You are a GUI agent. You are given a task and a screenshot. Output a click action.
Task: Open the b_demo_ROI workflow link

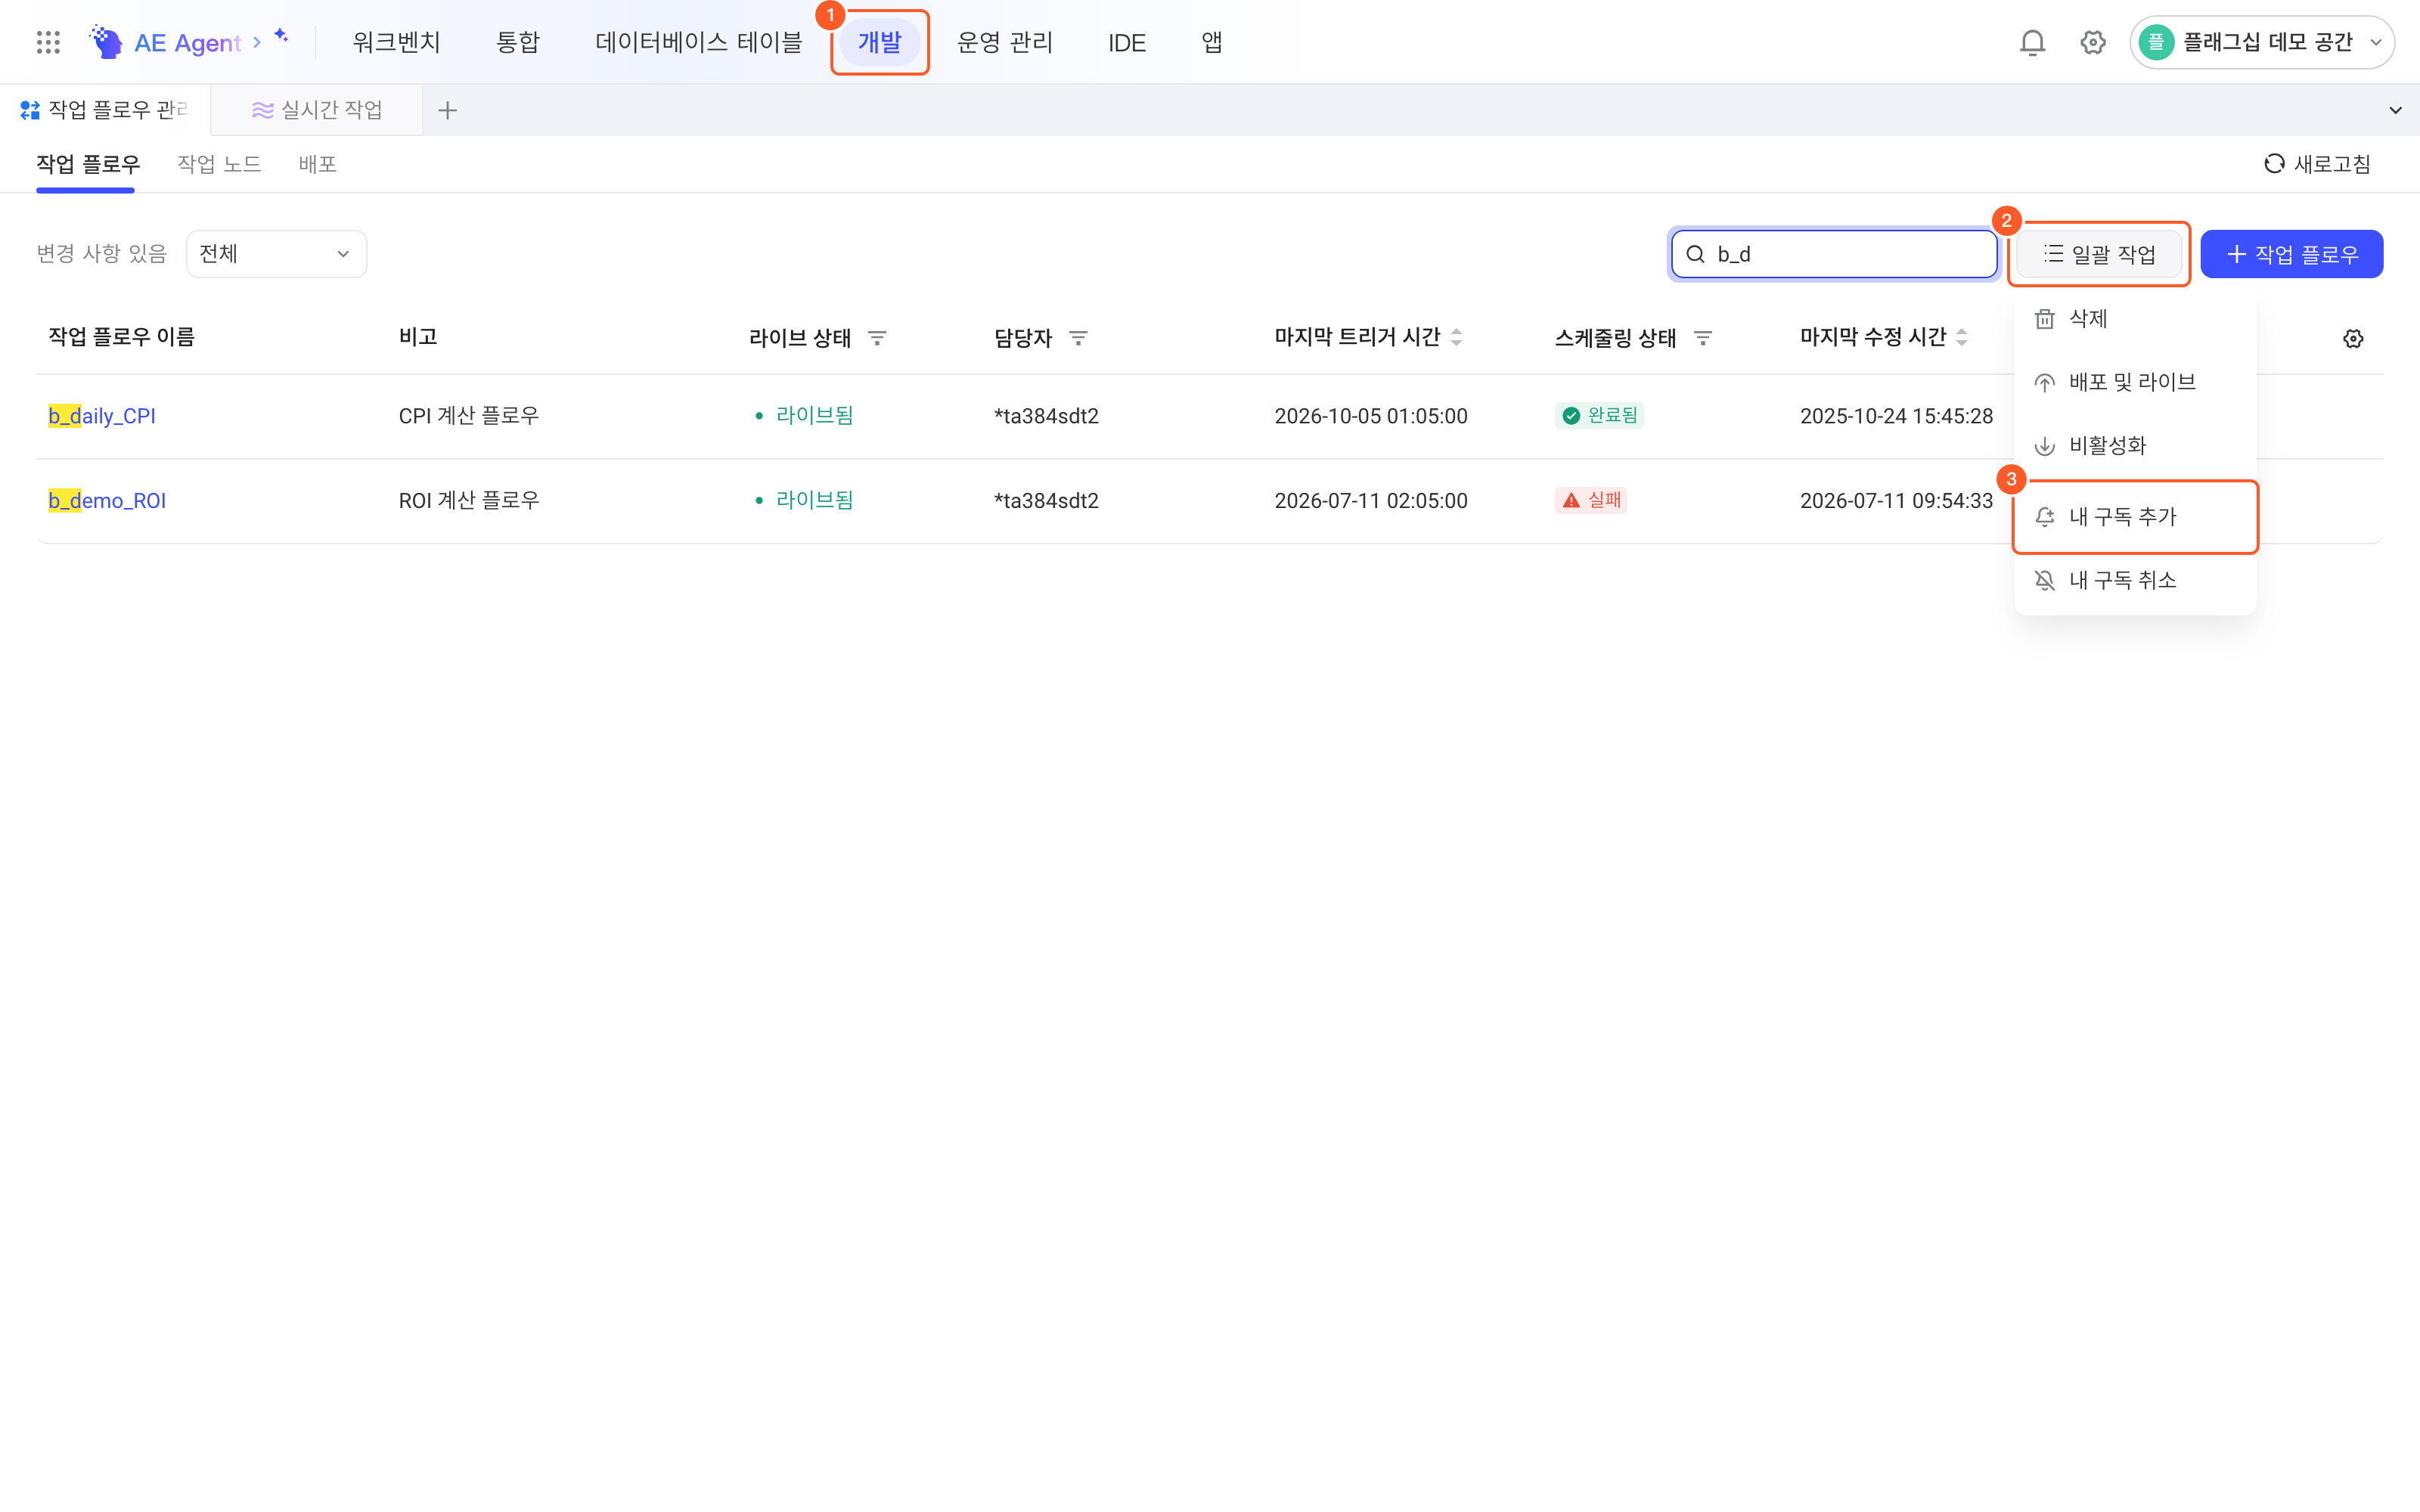click(107, 500)
